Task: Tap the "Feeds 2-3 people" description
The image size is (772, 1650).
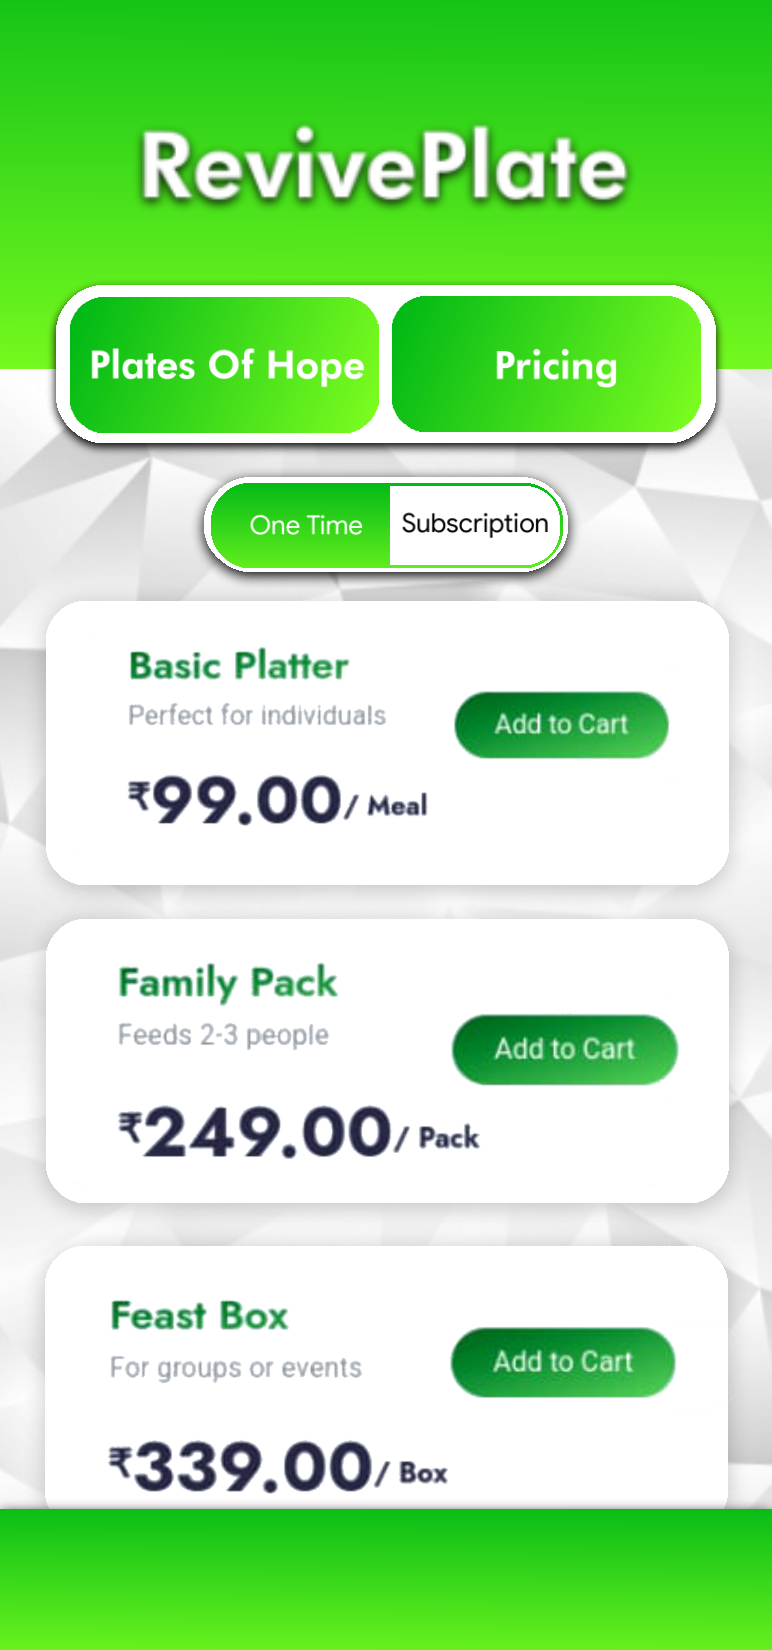Action: [x=223, y=1035]
